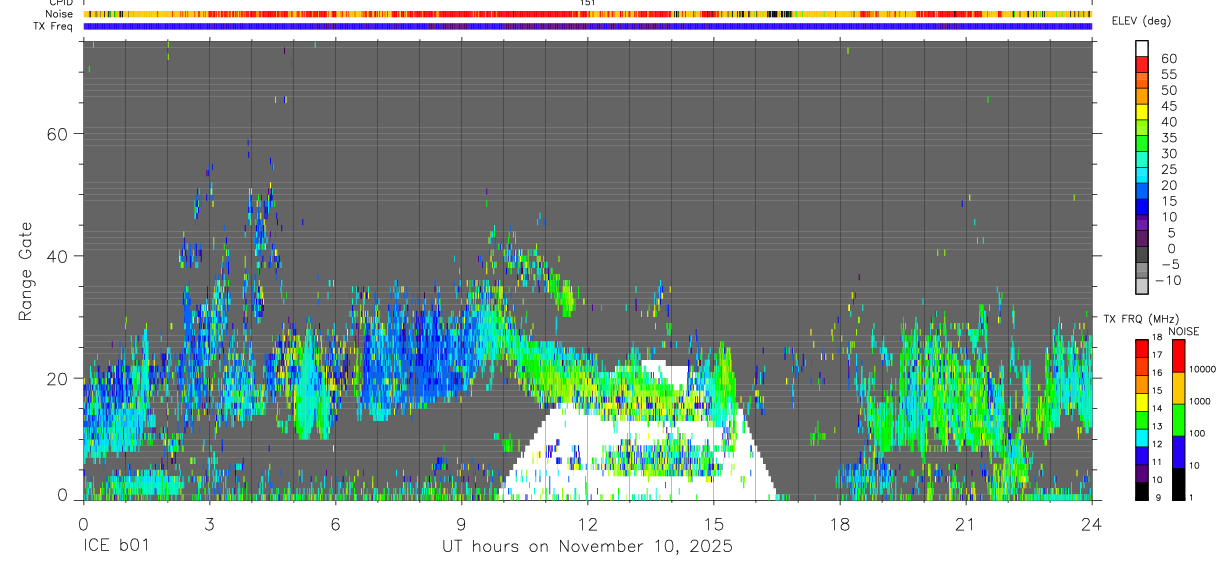Click the blue segment of the NOISE legend
Screen dimensions: 1228x567
click(x=1179, y=452)
